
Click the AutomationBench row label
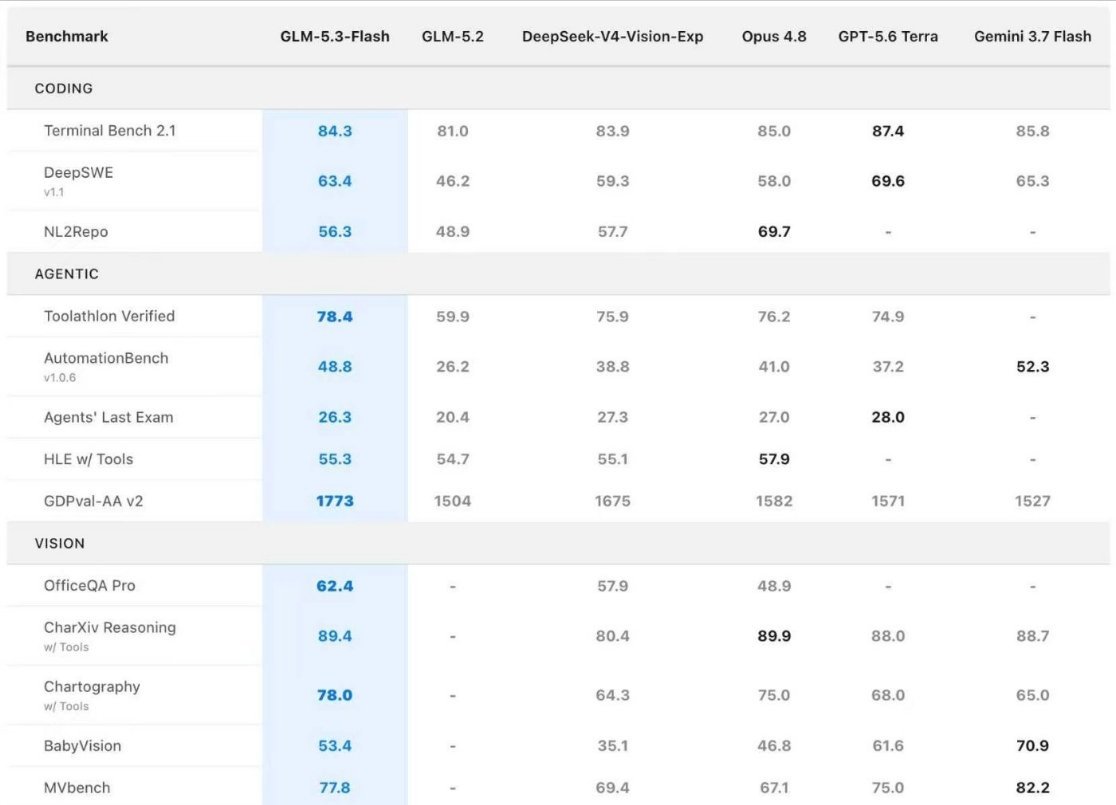point(106,358)
